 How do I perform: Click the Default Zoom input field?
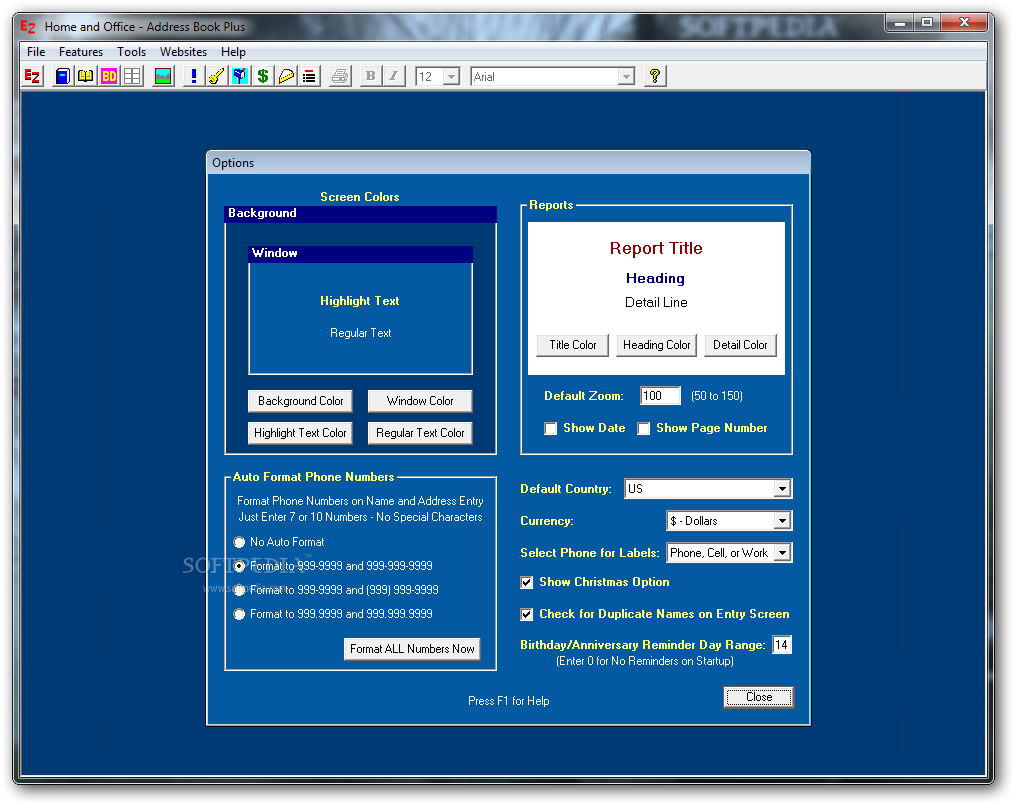(x=660, y=395)
